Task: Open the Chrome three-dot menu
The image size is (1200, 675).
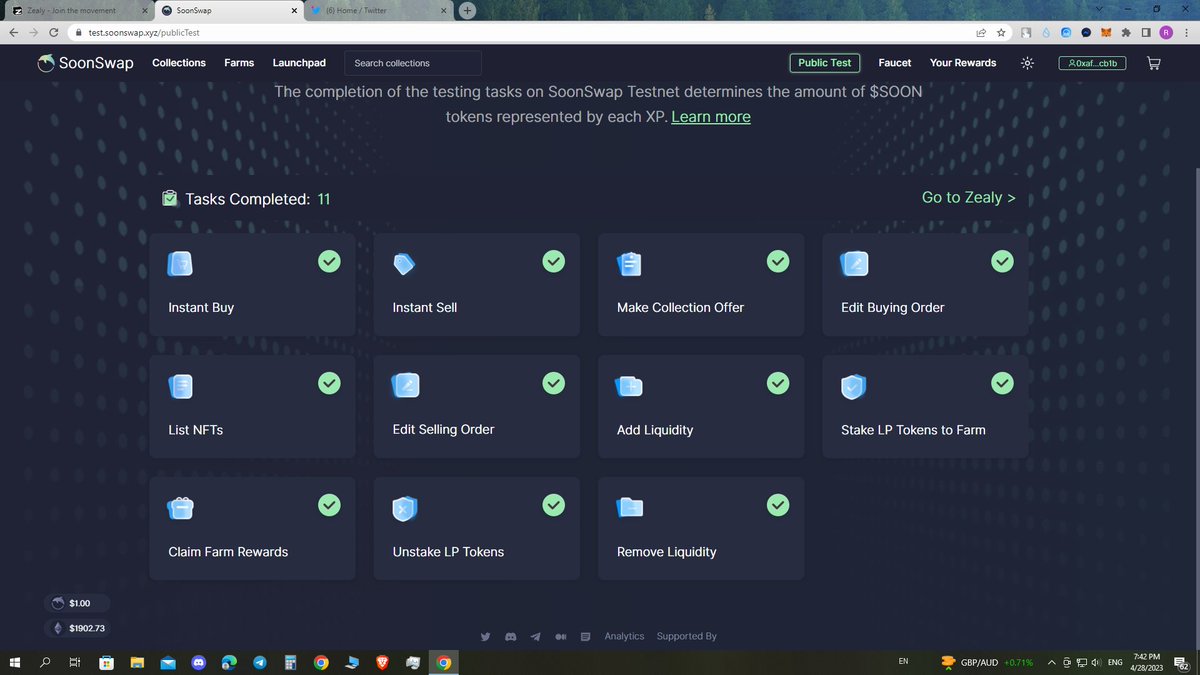Action: tap(1186, 32)
